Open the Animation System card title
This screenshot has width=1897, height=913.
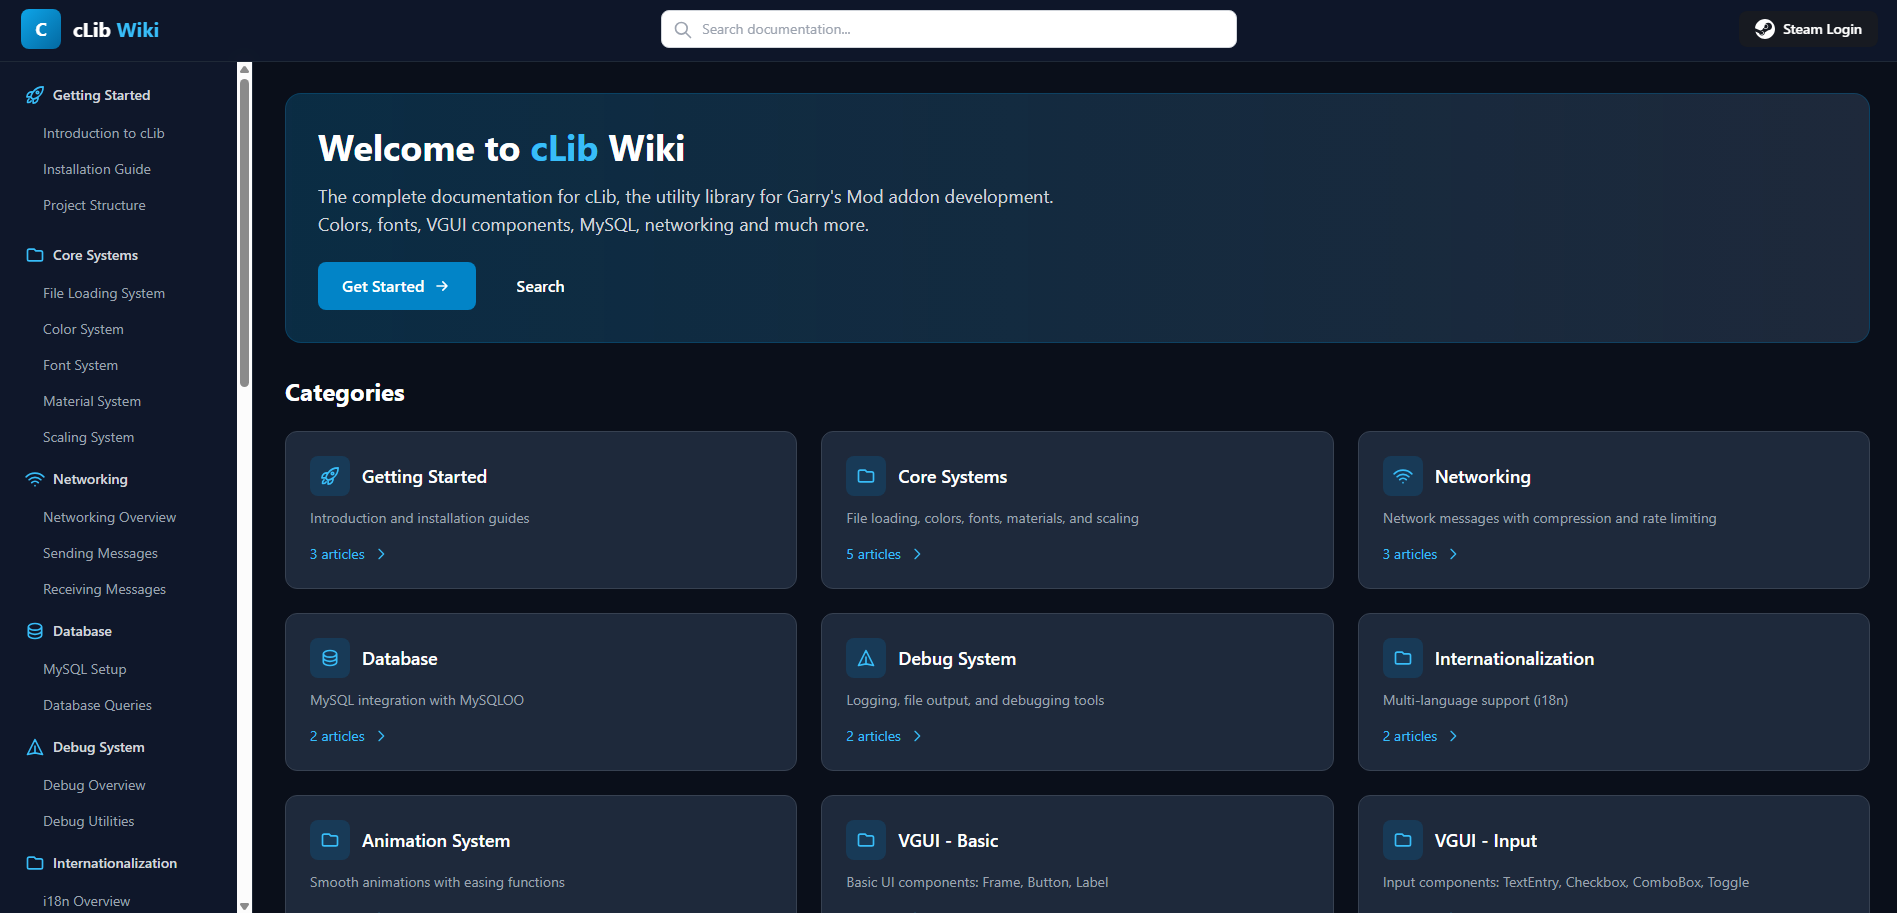coord(436,841)
